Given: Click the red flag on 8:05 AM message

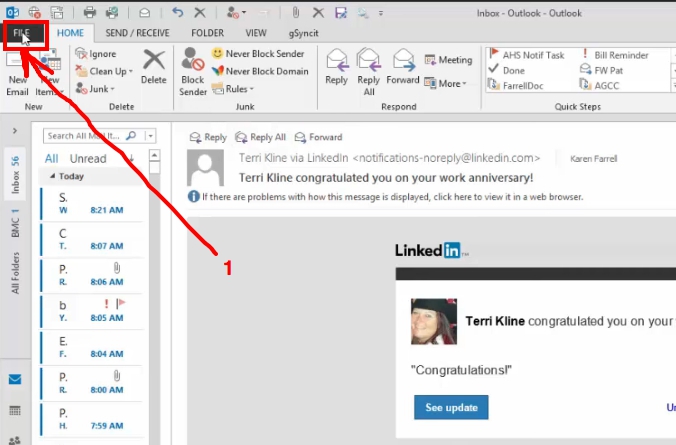Looking at the screenshot, I should pyautogui.click(x=121, y=304).
